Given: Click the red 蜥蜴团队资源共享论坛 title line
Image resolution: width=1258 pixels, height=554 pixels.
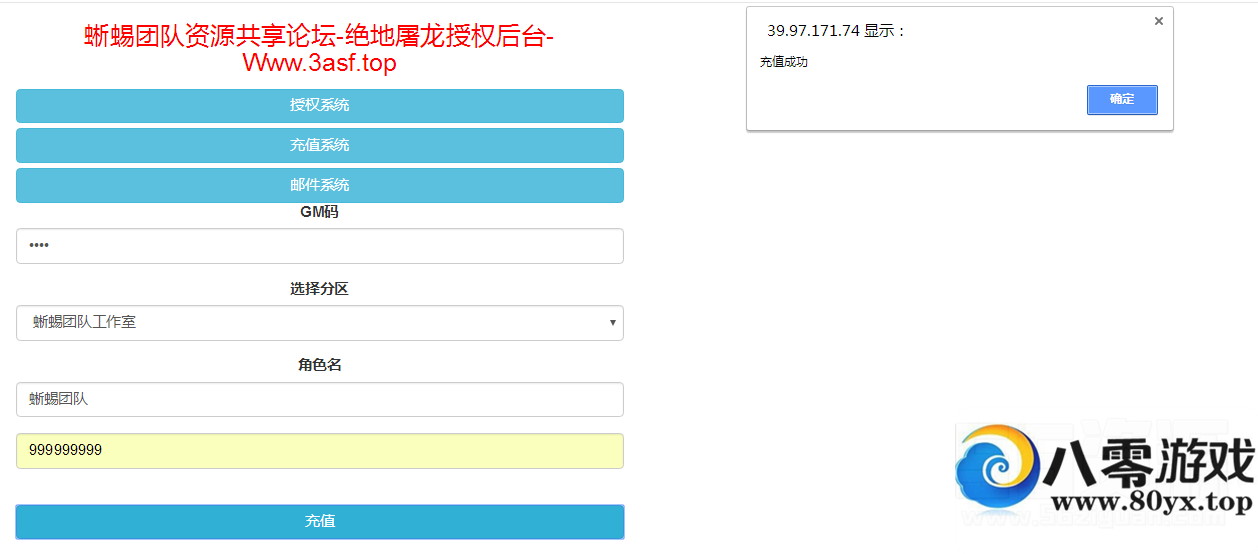Looking at the screenshot, I should [x=320, y=36].
